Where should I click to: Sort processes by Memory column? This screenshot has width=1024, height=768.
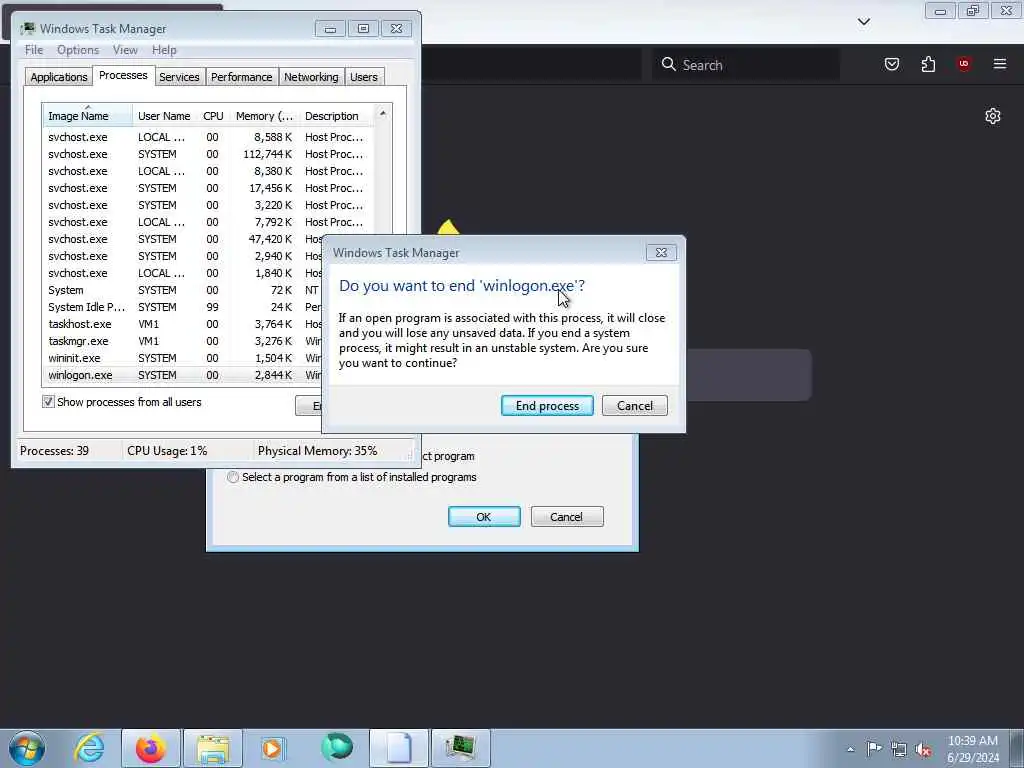pos(264,116)
